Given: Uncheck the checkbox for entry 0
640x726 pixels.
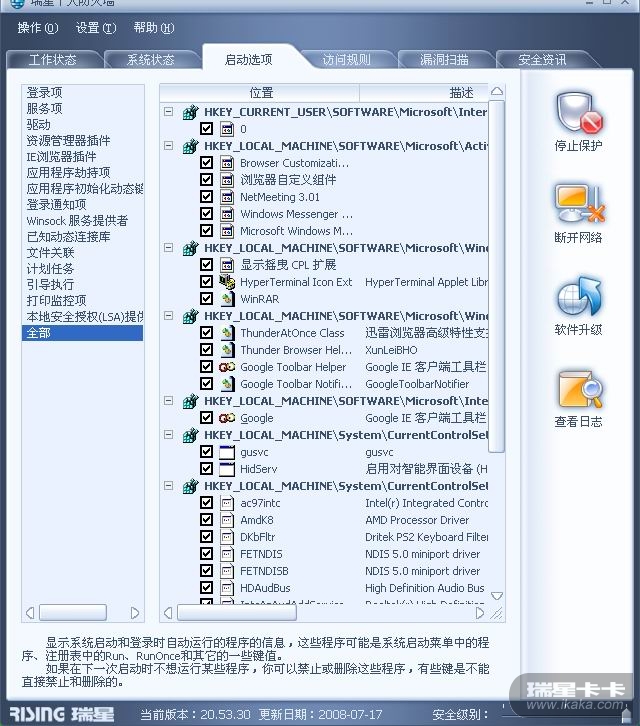Looking at the screenshot, I should 207,129.
